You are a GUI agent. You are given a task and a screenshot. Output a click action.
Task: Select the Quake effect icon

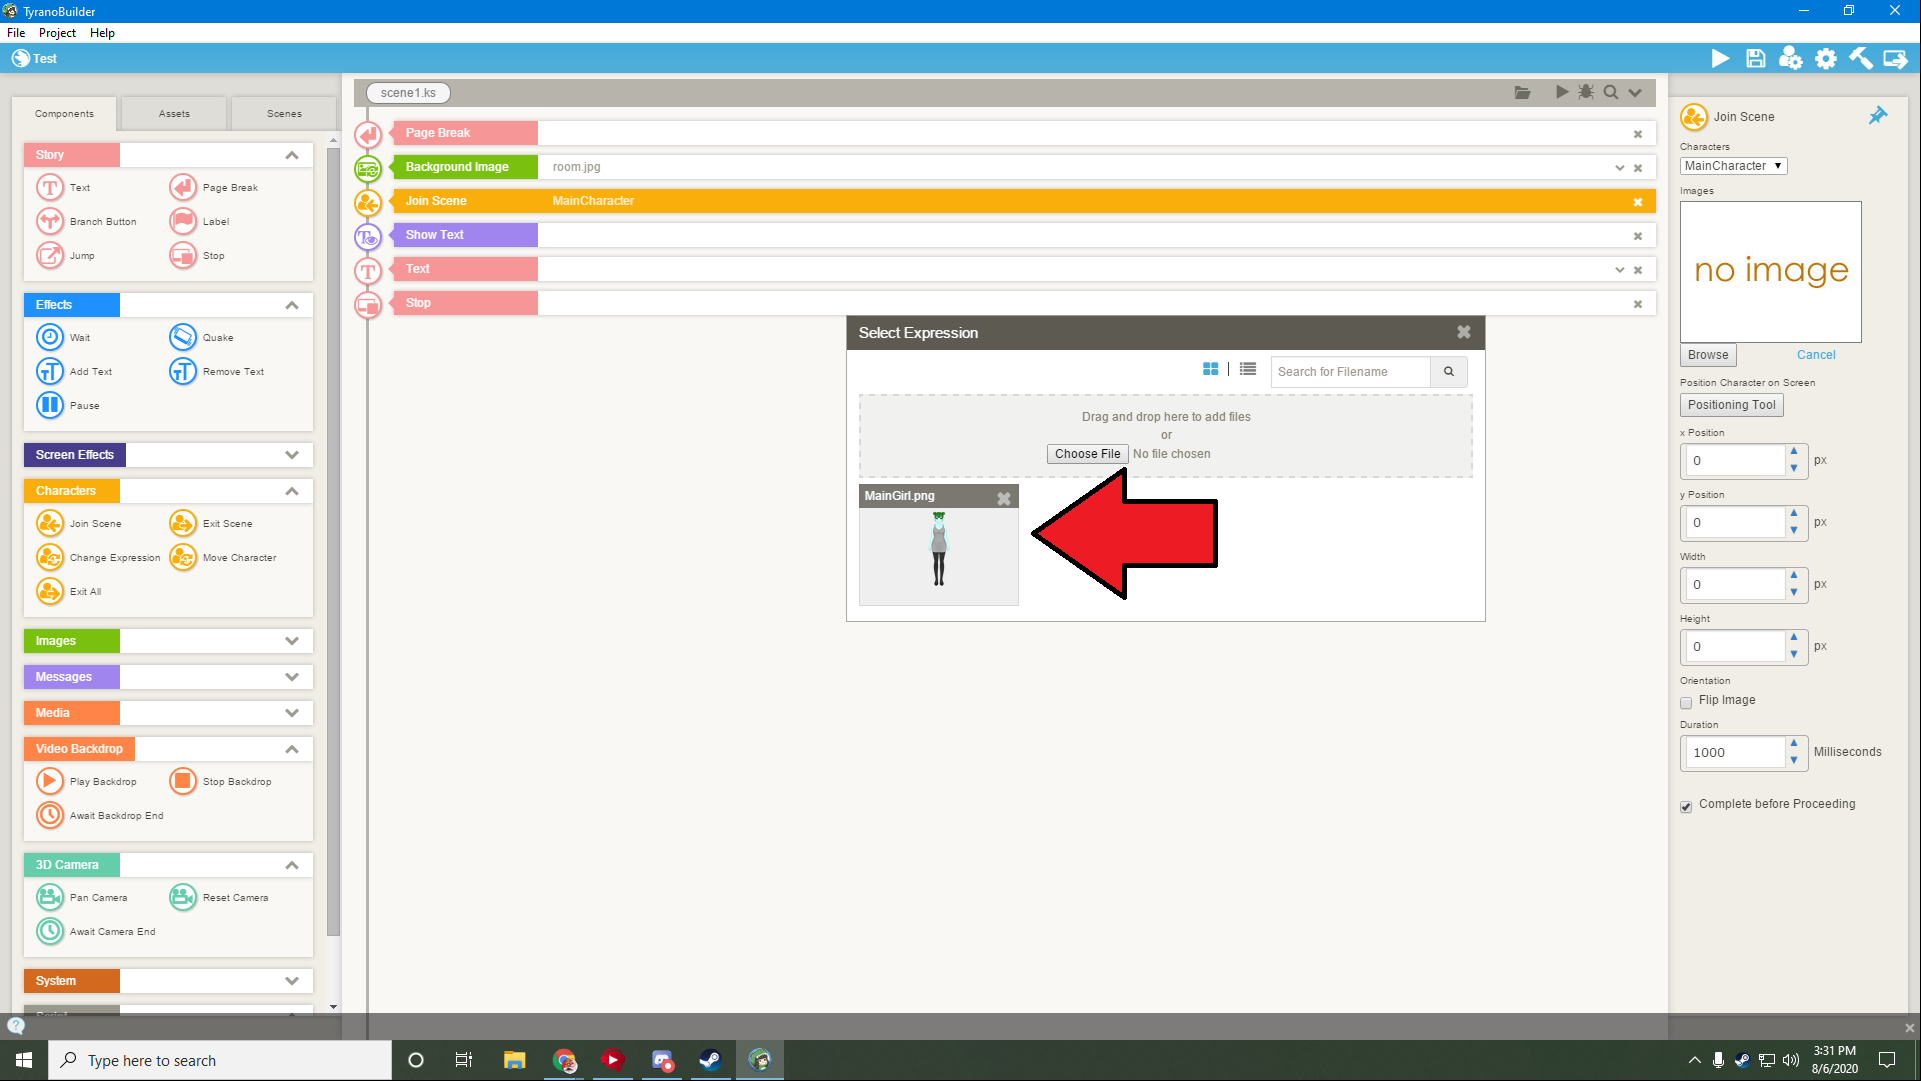(183, 337)
